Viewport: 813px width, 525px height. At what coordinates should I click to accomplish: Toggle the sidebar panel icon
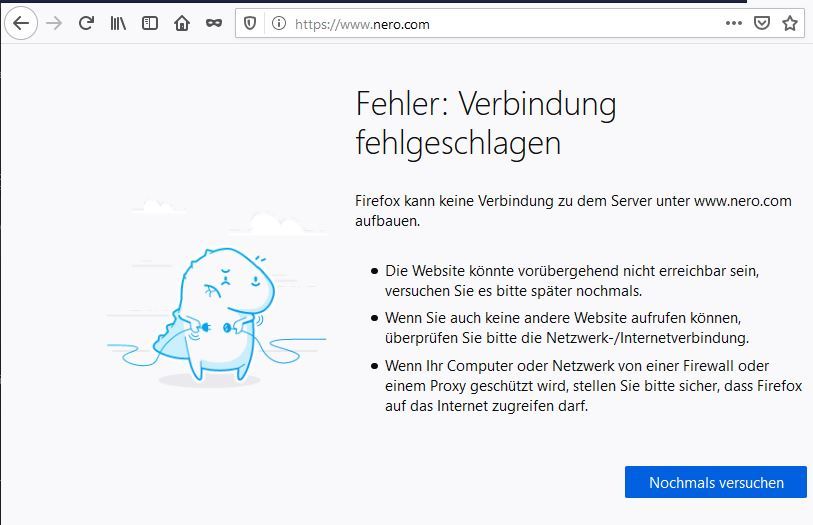pos(150,23)
